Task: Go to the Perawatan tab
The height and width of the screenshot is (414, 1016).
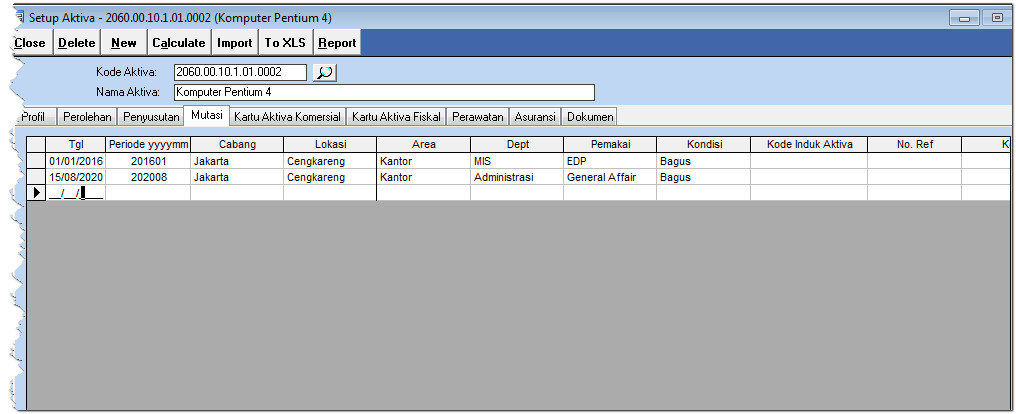Action: coord(477,117)
